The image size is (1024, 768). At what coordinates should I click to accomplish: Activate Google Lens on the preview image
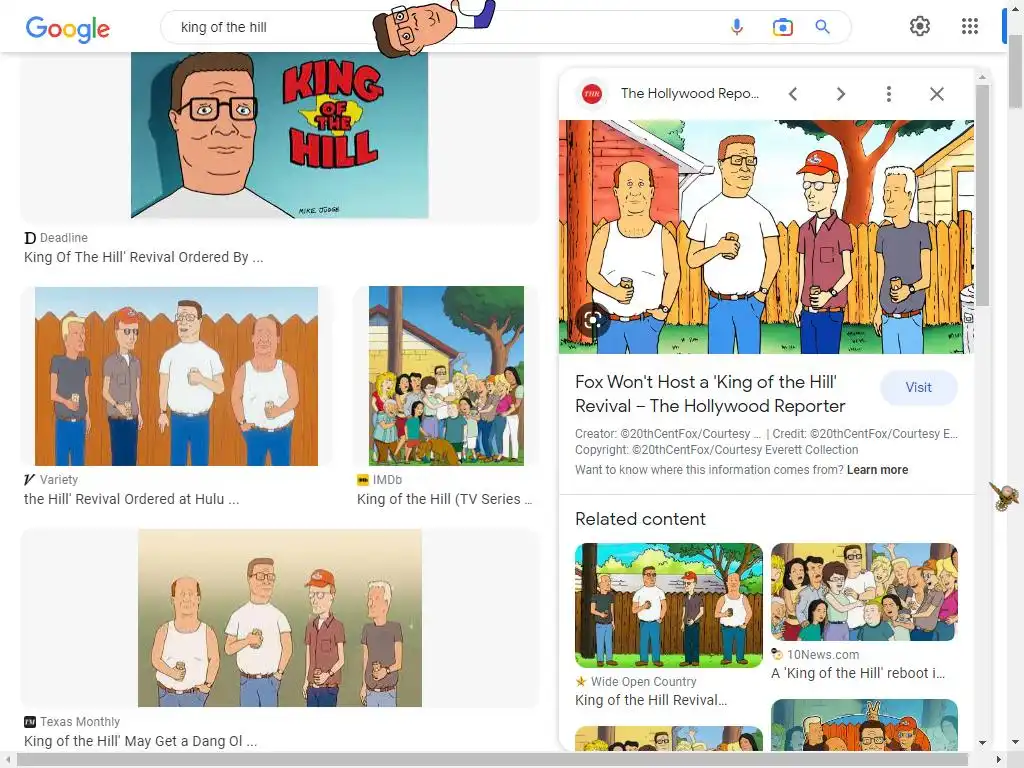(x=593, y=319)
